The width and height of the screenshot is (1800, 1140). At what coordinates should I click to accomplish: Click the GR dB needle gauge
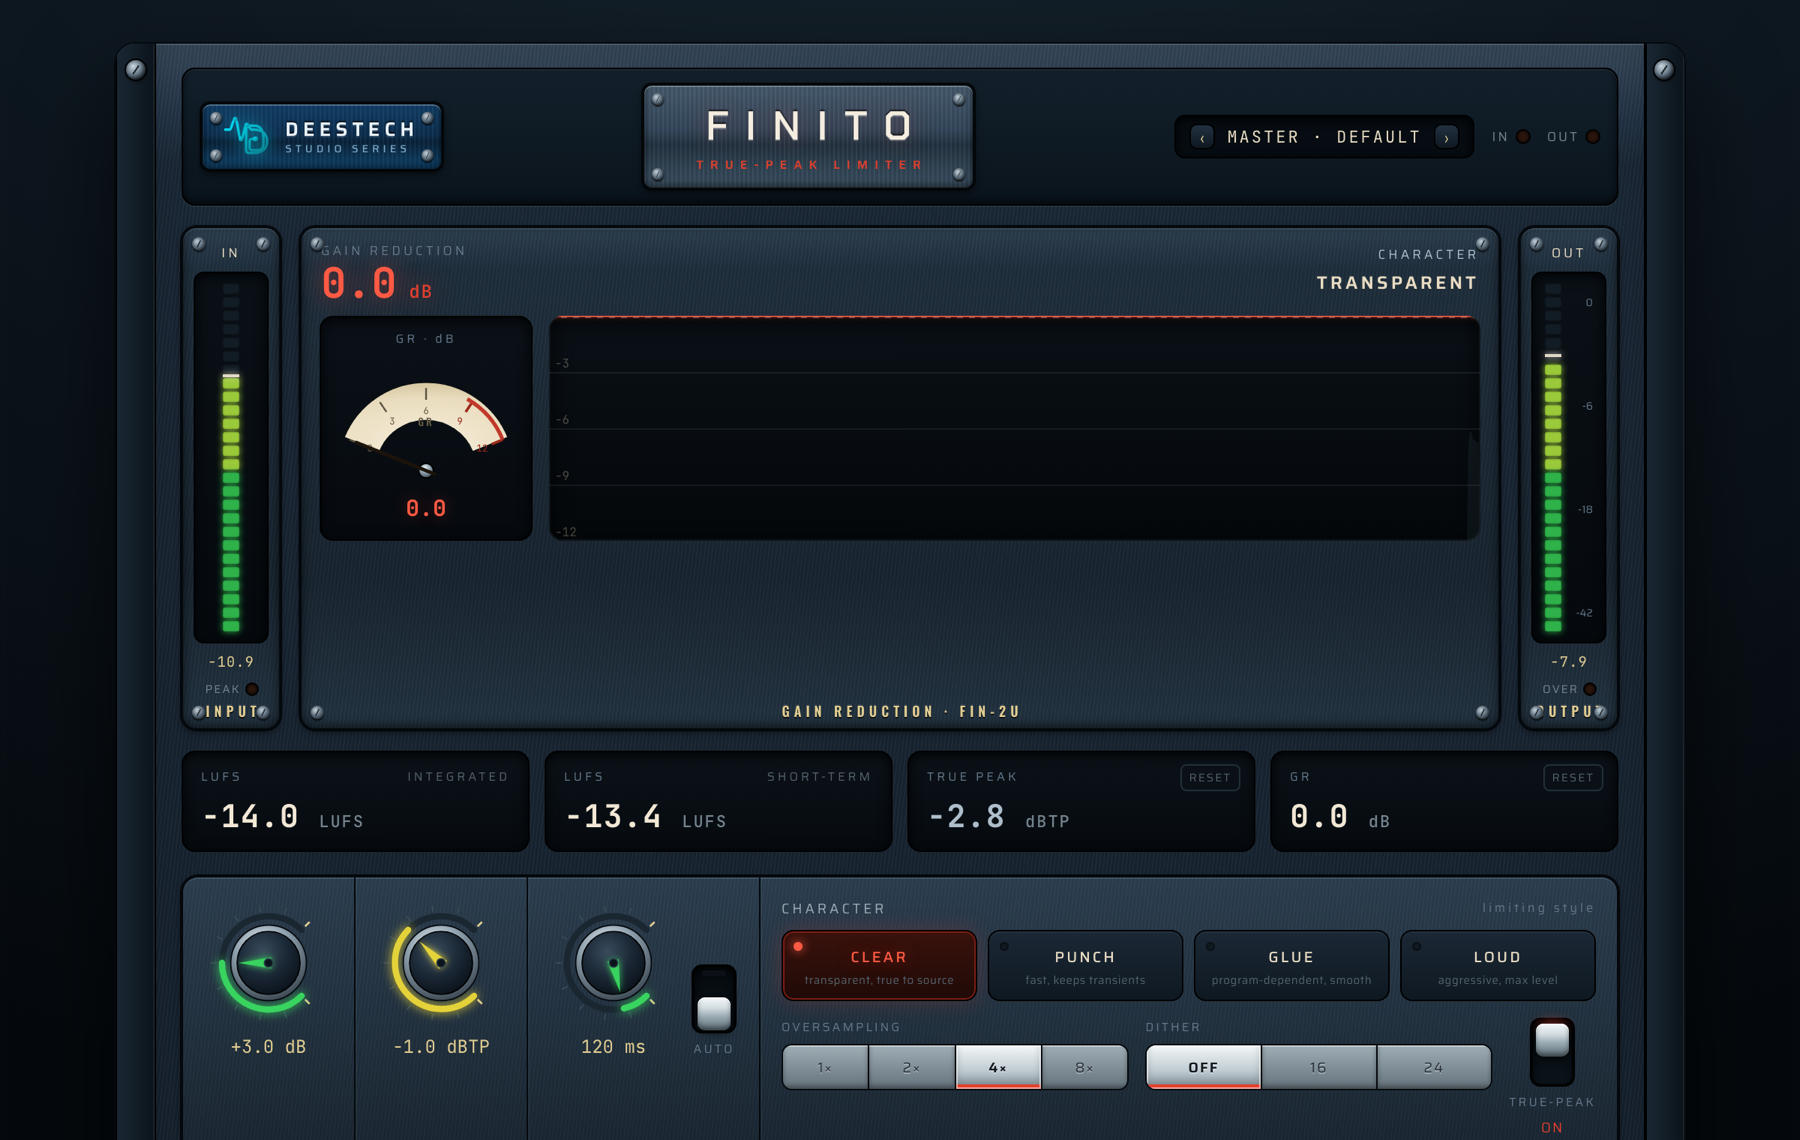[426, 428]
